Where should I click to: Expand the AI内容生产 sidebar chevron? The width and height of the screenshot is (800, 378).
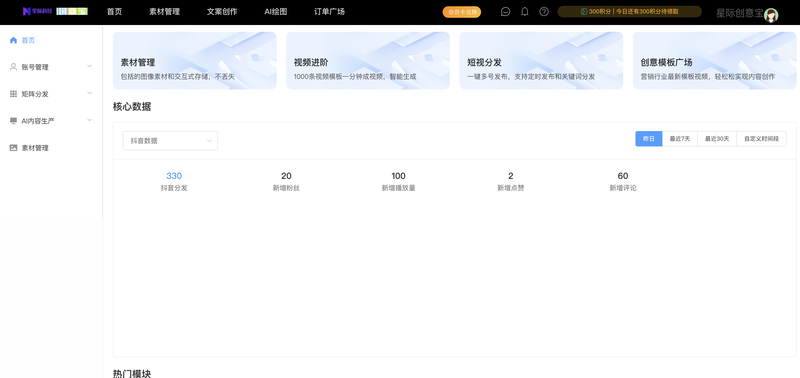tap(90, 120)
